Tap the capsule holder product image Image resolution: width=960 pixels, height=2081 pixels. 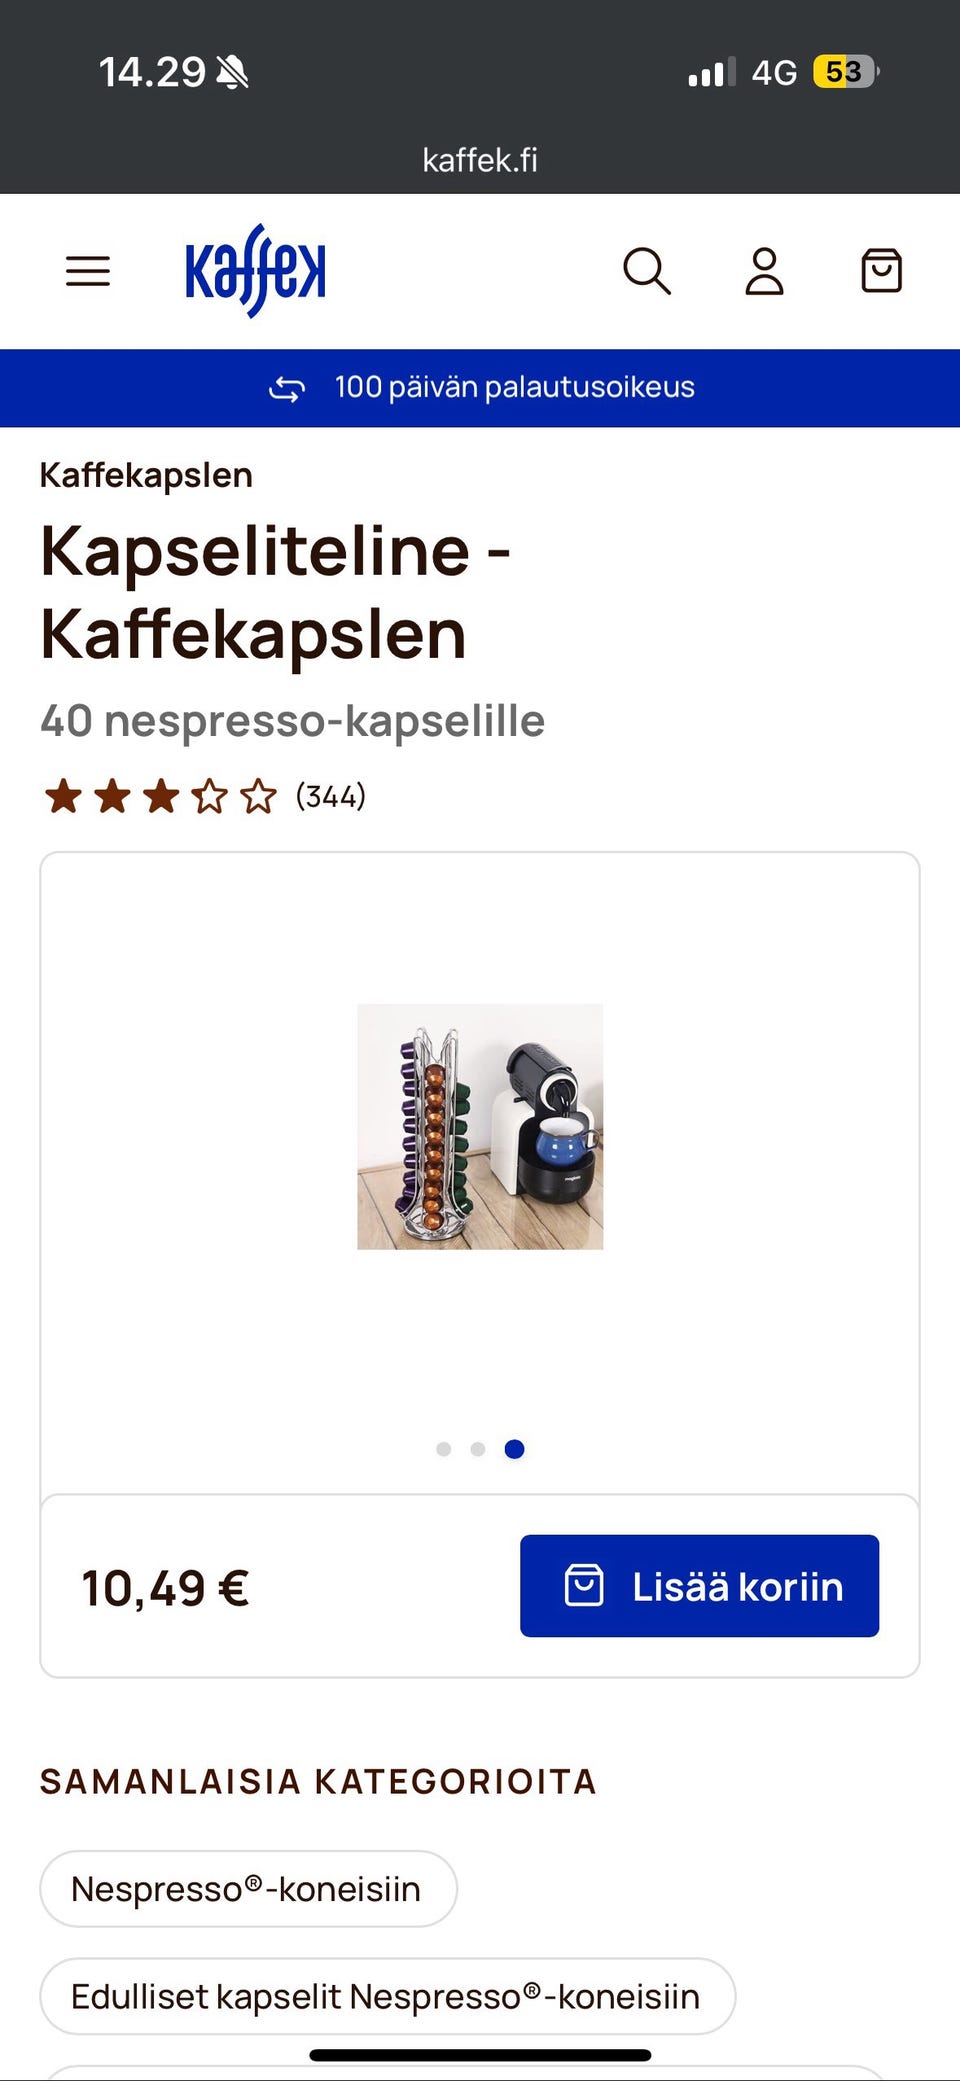point(480,1127)
